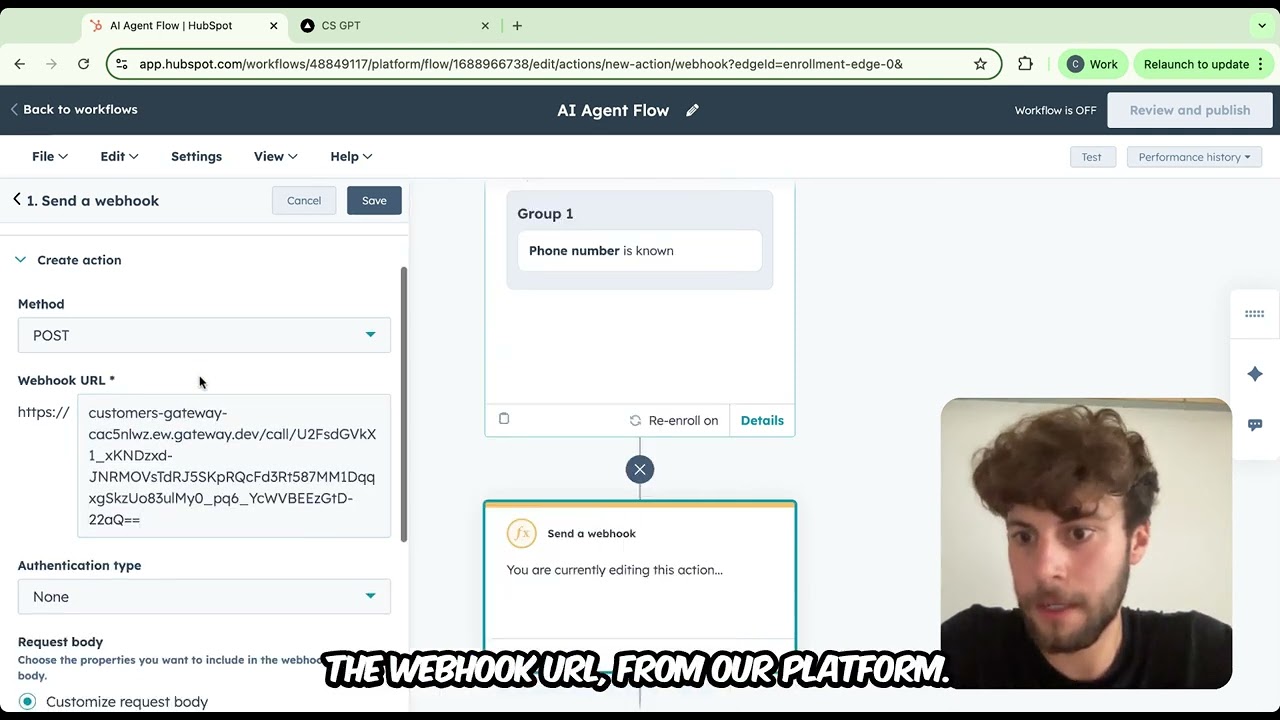Open the tab search dropdown in the tab strip
This screenshot has height=720, width=1280.
[x=1262, y=26]
